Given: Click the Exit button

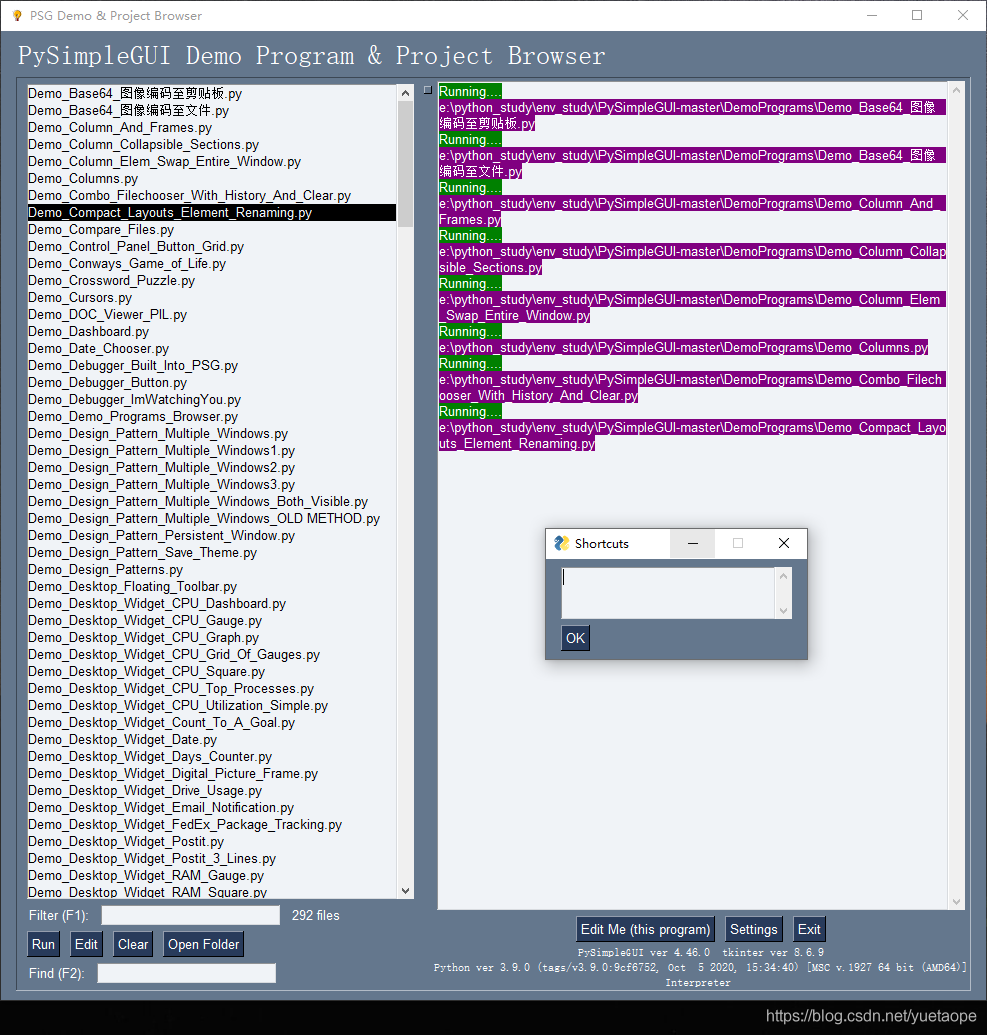Looking at the screenshot, I should (x=809, y=929).
